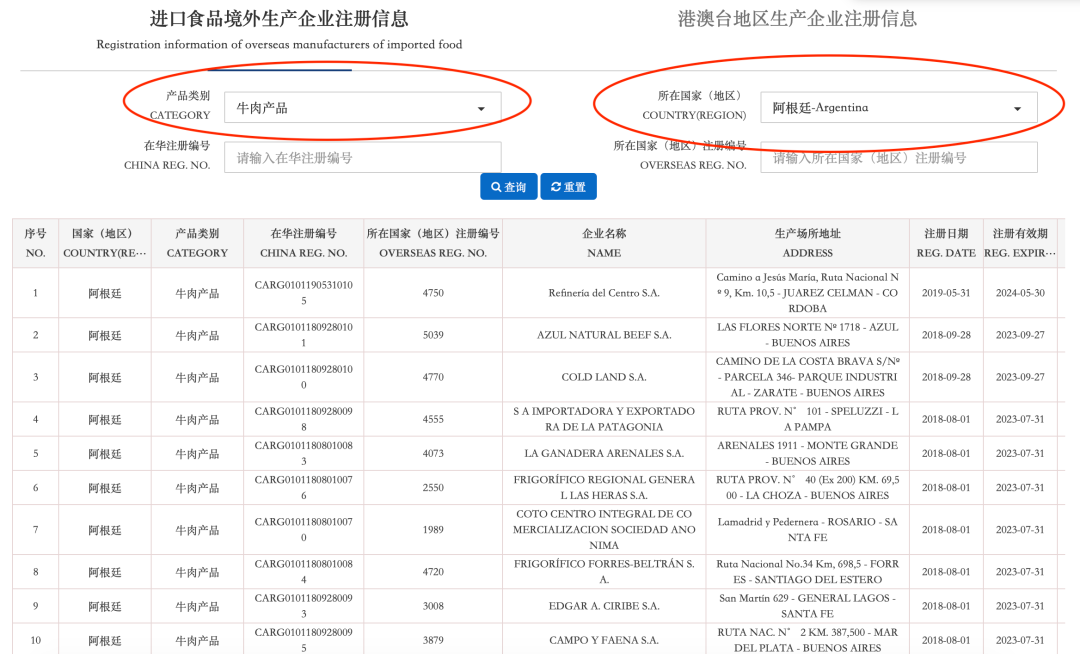Click the 在华注册编号 CHINA REG. NO. input field
This screenshot has width=1080, height=654.
pos(362,157)
